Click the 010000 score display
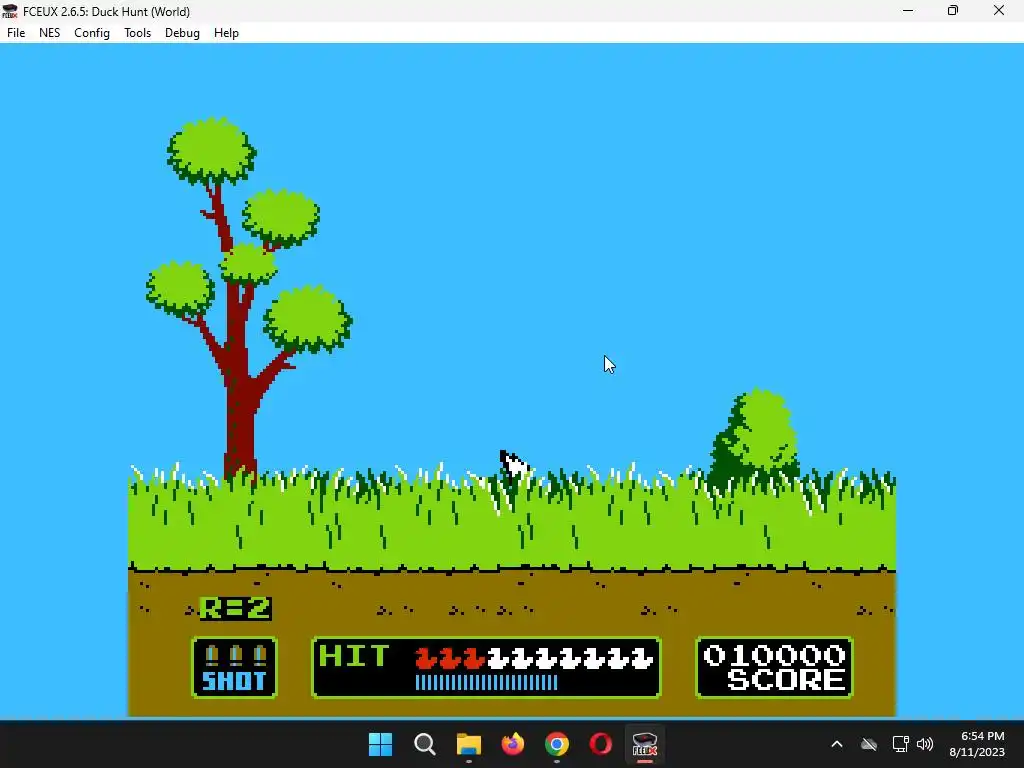The width and height of the screenshot is (1024, 768). [x=775, y=656]
